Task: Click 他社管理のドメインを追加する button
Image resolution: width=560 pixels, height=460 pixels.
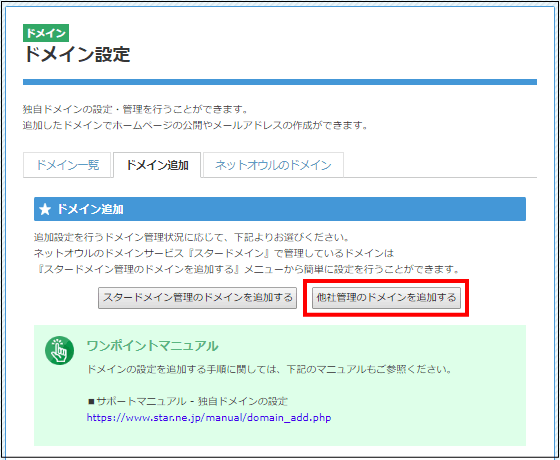Action: (x=386, y=298)
